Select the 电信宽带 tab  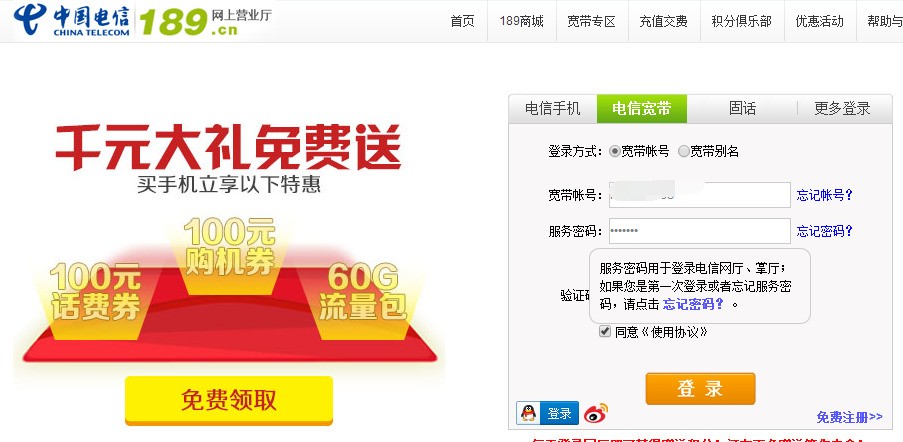(x=642, y=108)
